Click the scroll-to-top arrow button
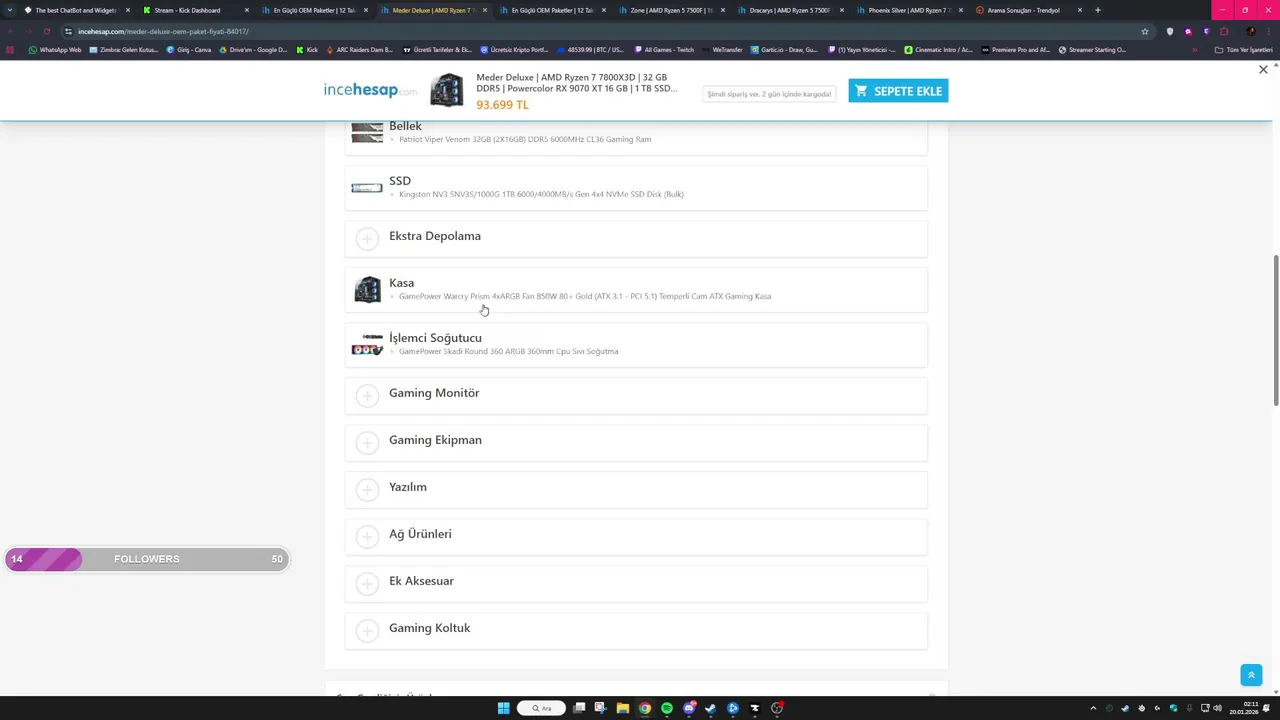Image resolution: width=1280 pixels, height=720 pixels. [x=1251, y=675]
